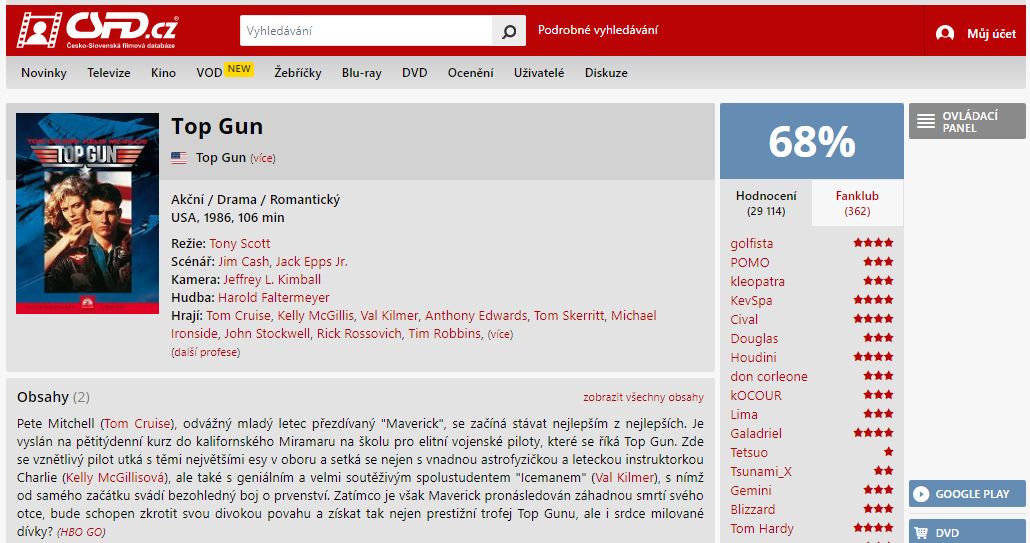The width and height of the screenshot is (1030, 543).
Task: Open user Douglas's profile
Action: 754,339
